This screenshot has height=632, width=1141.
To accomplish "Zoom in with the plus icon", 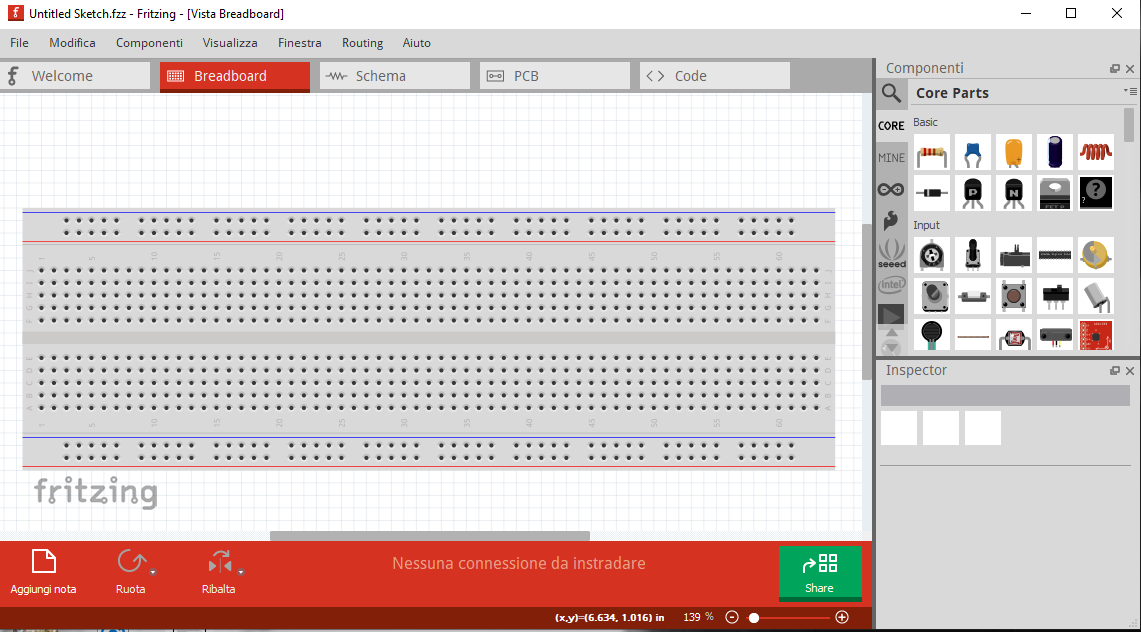I will click(842, 617).
